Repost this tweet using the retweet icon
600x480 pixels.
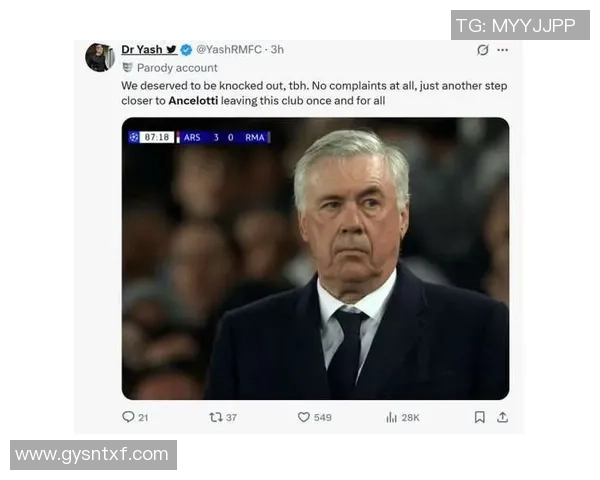(216, 417)
